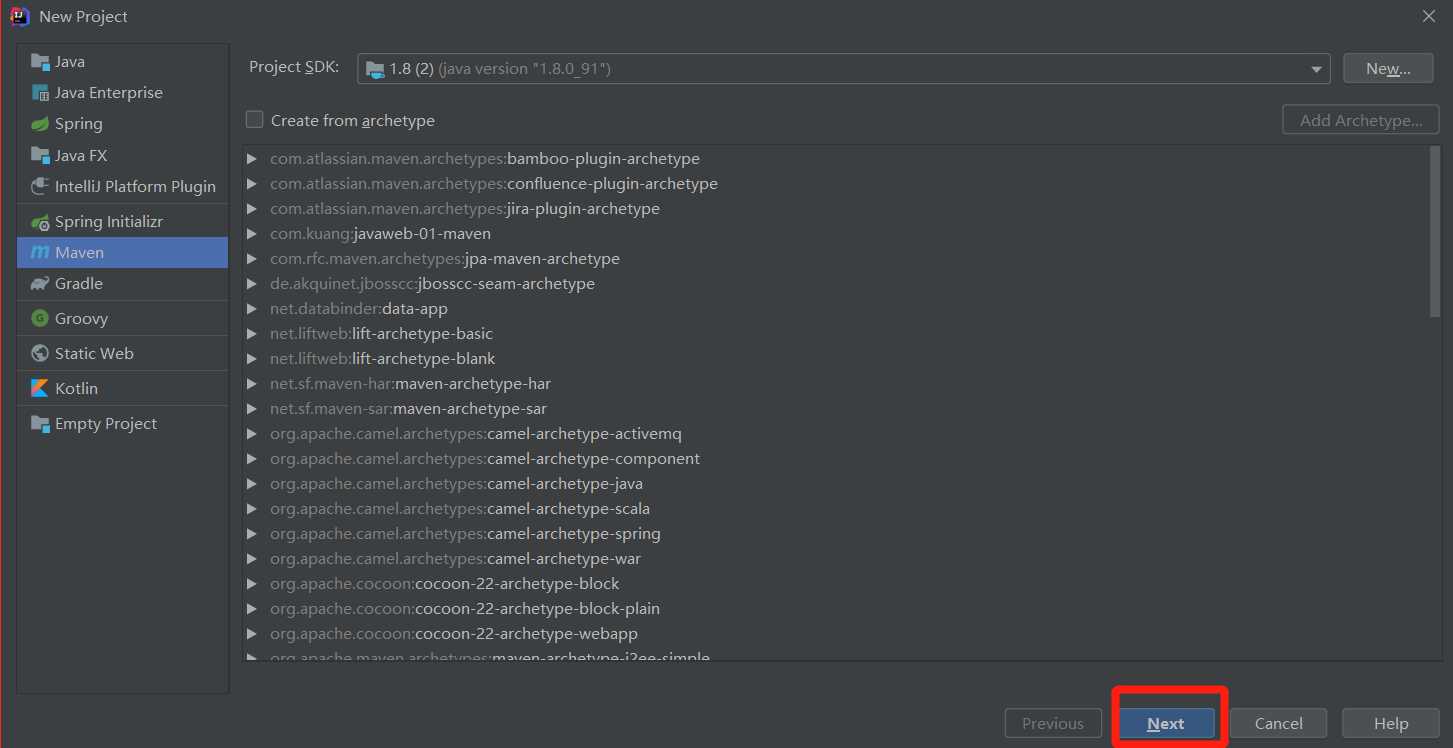Image resolution: width=1453 pixels, height=748 pixels.
Task: Click the IntelliJ Platform Plugin icon
Action: pos(40,186)
